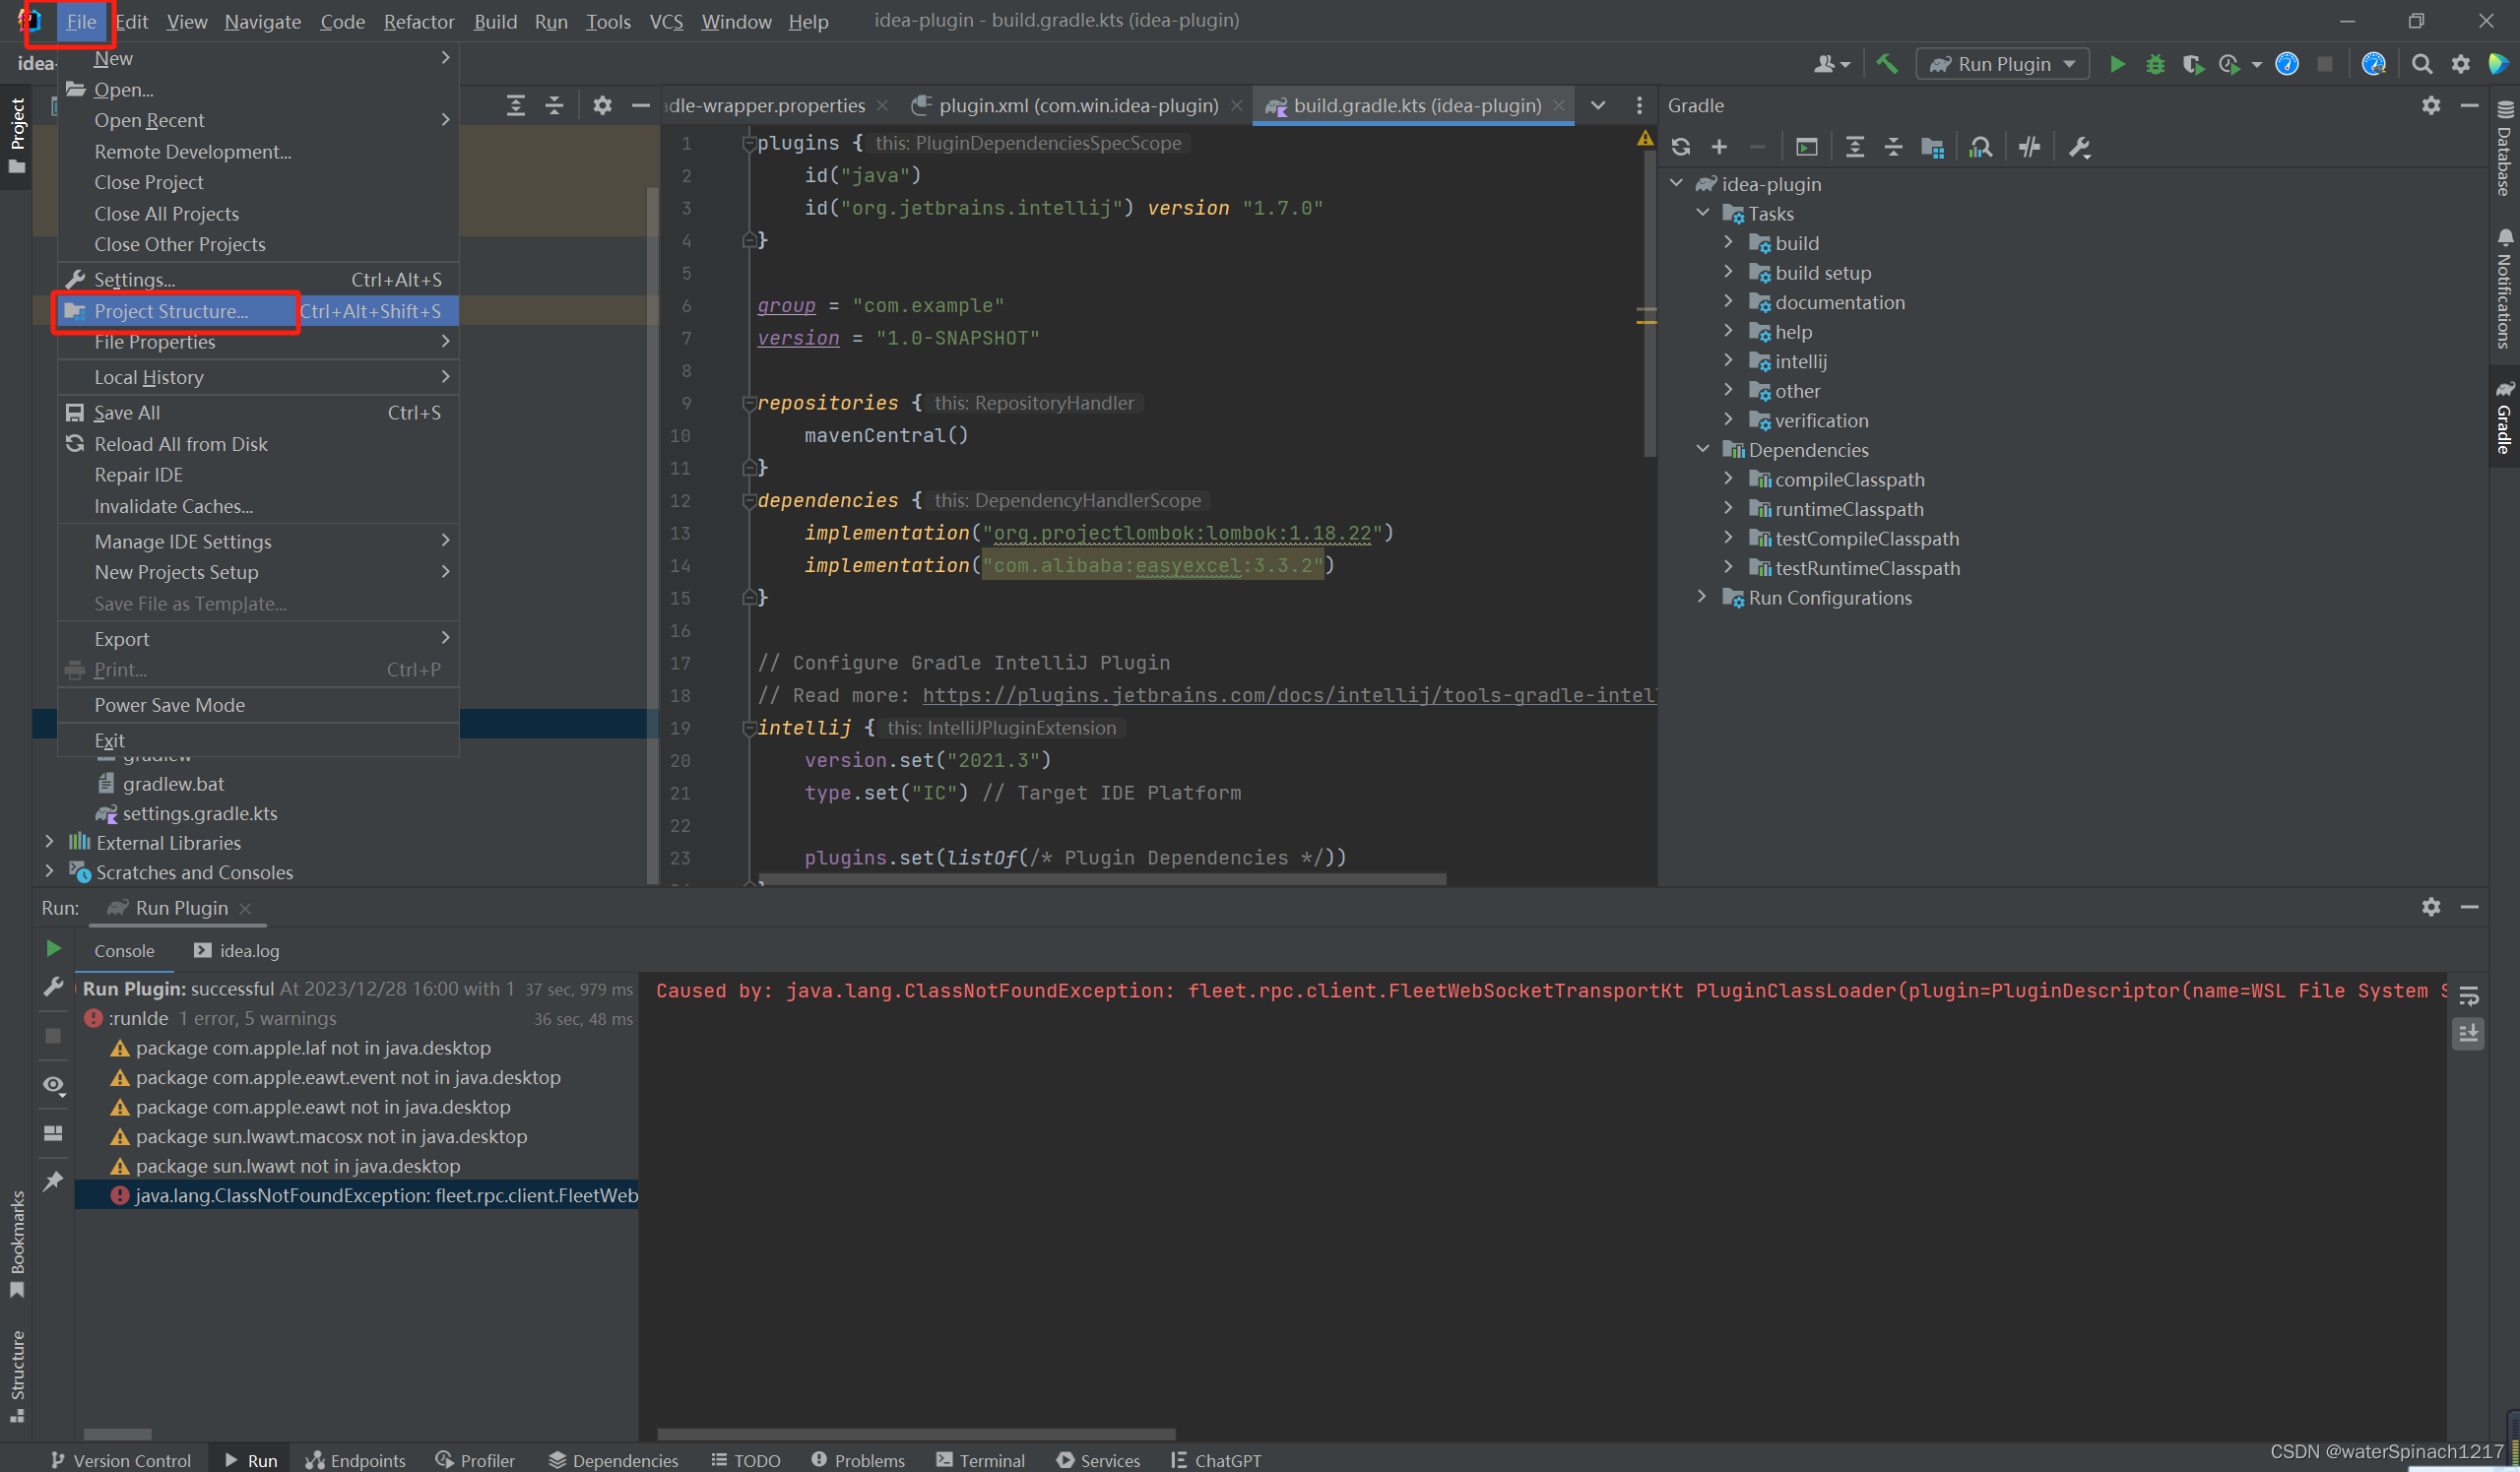This screenshot has width=2520, height=1472.
Task: Click Gradle build tool settings wrench
Action: point(2079,147)
